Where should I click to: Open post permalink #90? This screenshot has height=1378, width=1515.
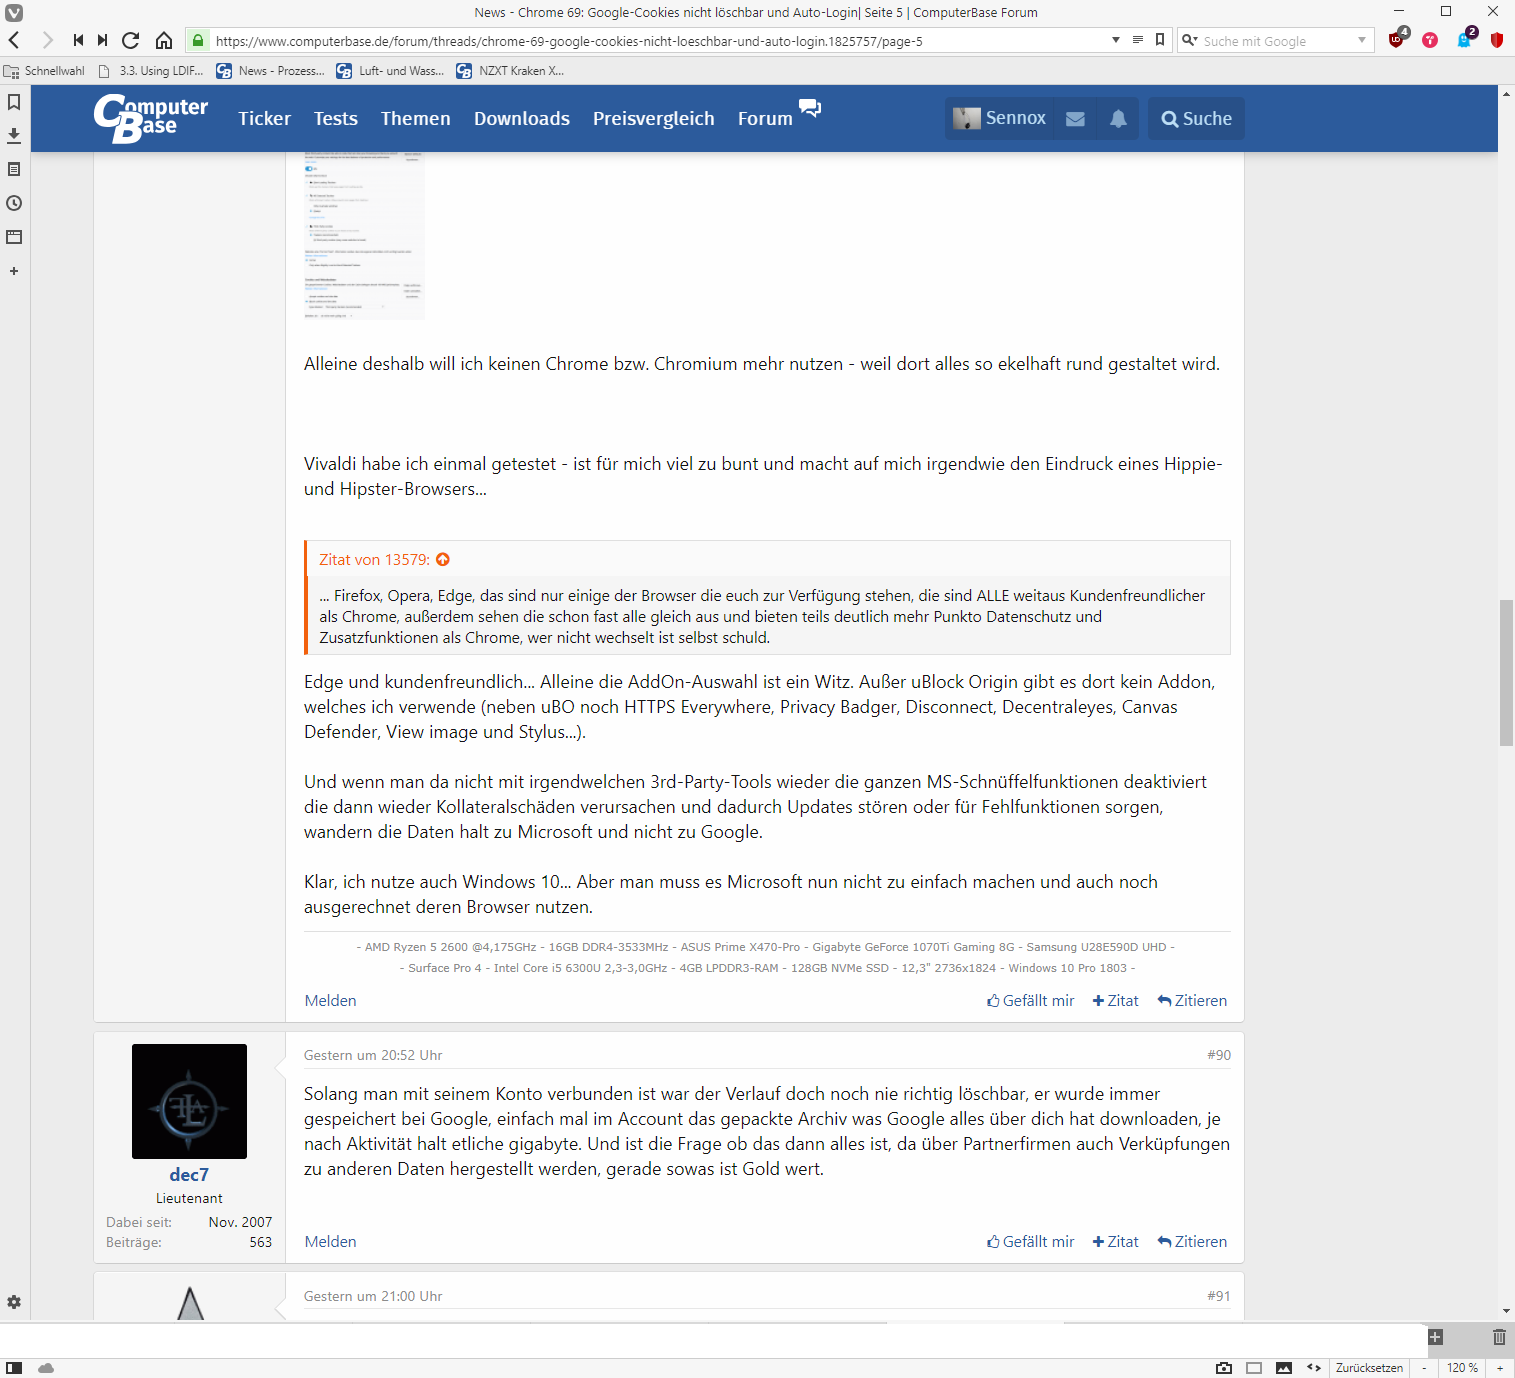coord(1219,1055)
